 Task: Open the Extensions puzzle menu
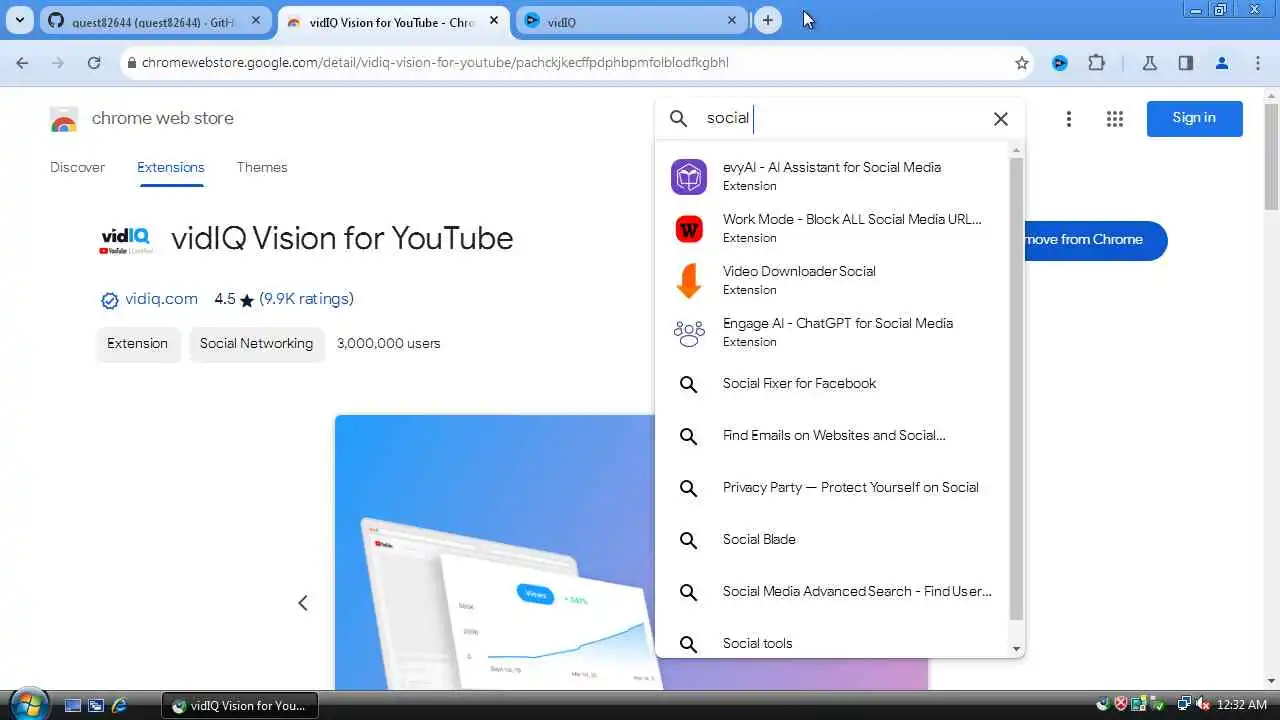pyautogui.click(x=1096, y=63)
